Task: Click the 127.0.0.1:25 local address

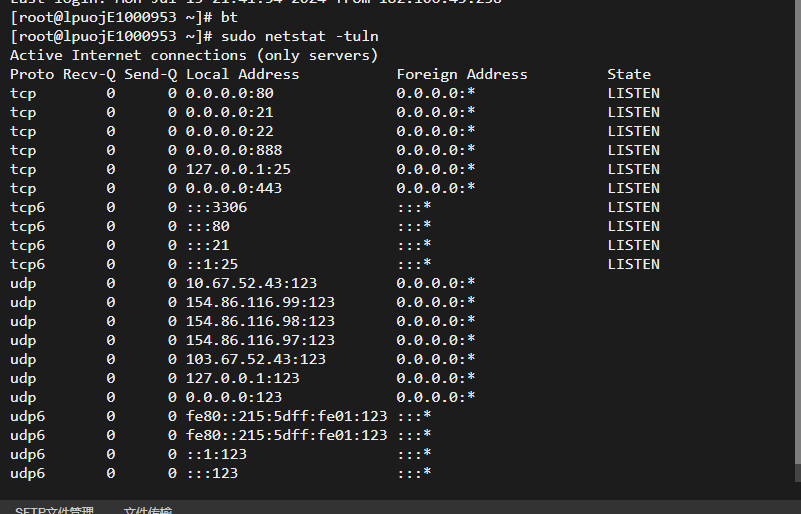Action: (x=238, y=169)
